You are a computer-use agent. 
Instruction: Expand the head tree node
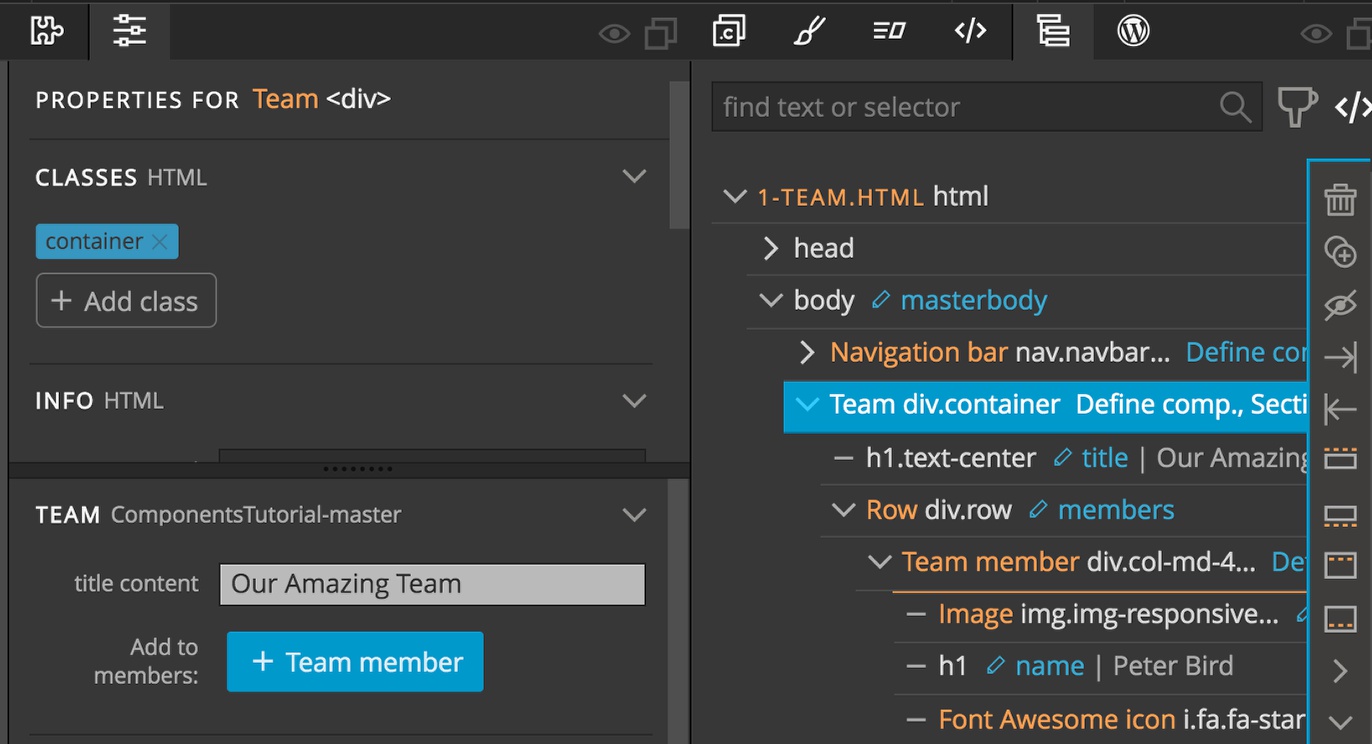tap(770, 248)
